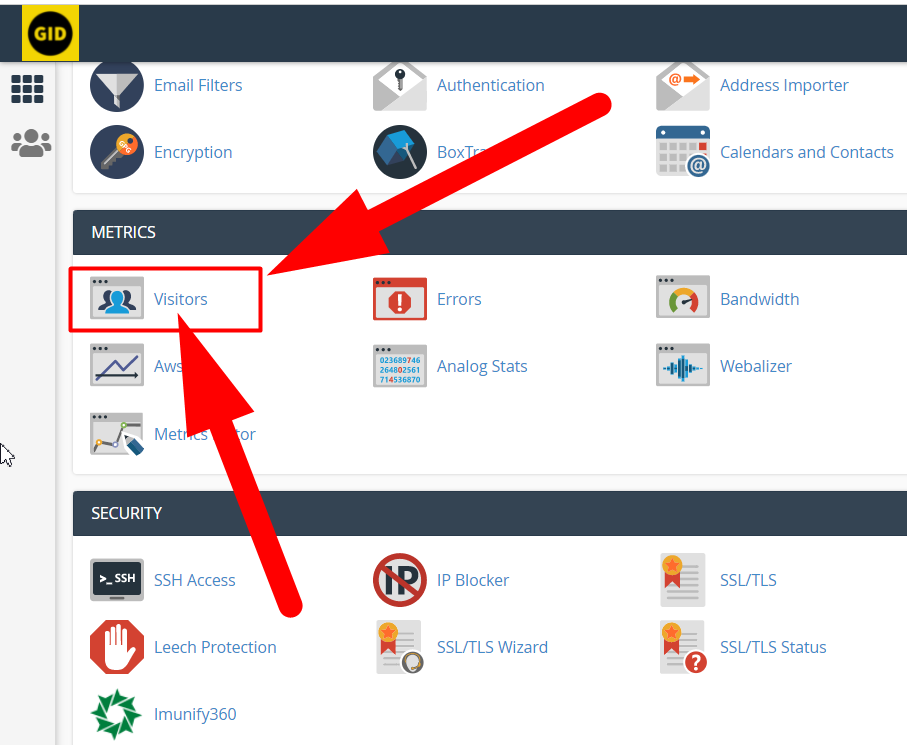Click the Email Filters link
907x745 pixels.
(x=197, y=85)
